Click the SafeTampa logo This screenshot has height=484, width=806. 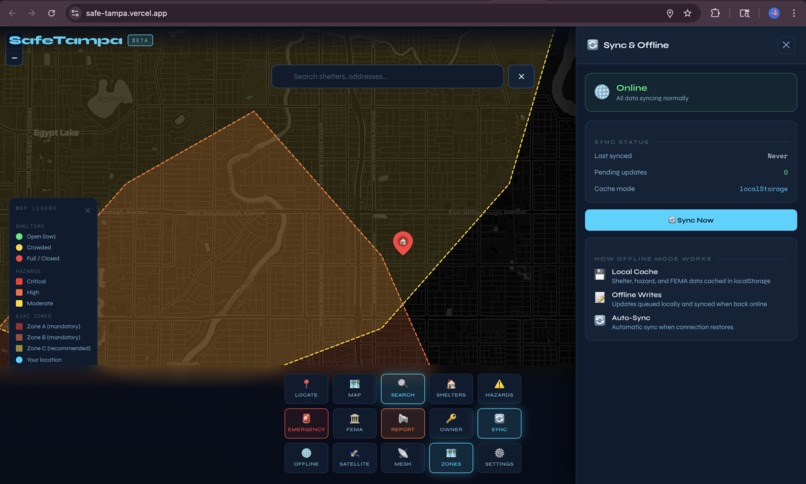click(x=66, y=40)
